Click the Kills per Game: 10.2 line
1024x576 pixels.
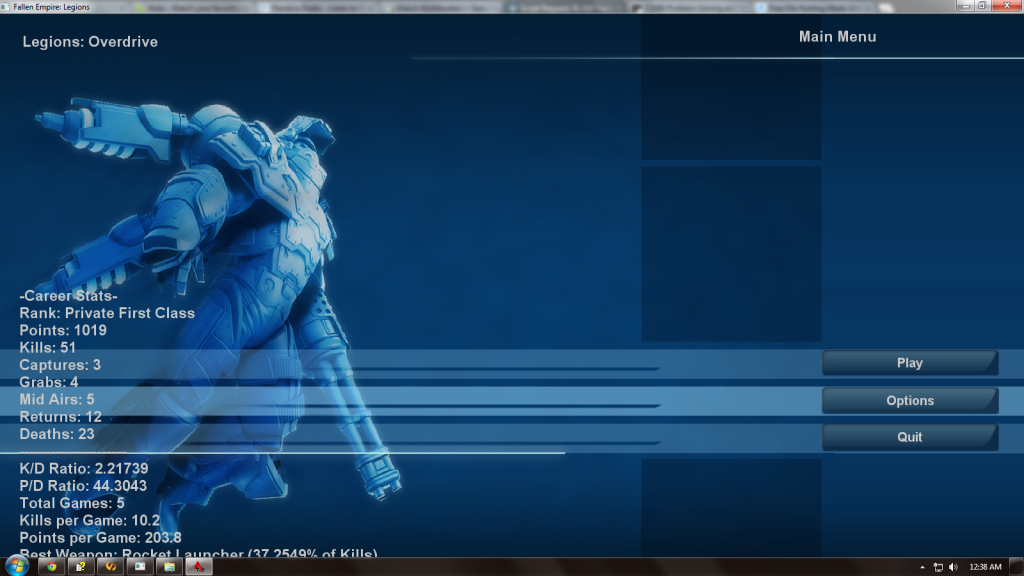(89, 520)
